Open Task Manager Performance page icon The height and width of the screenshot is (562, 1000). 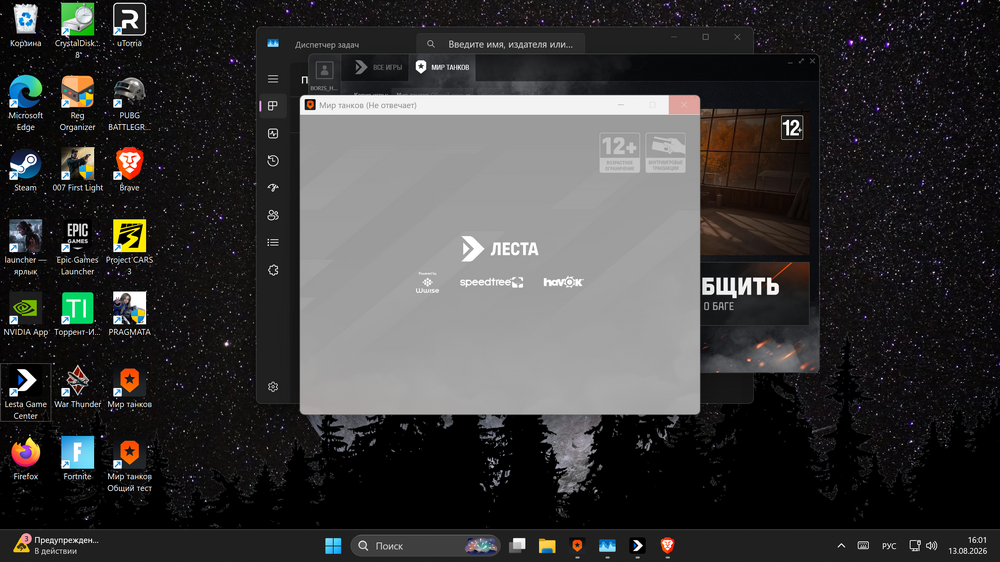[273, 133]
